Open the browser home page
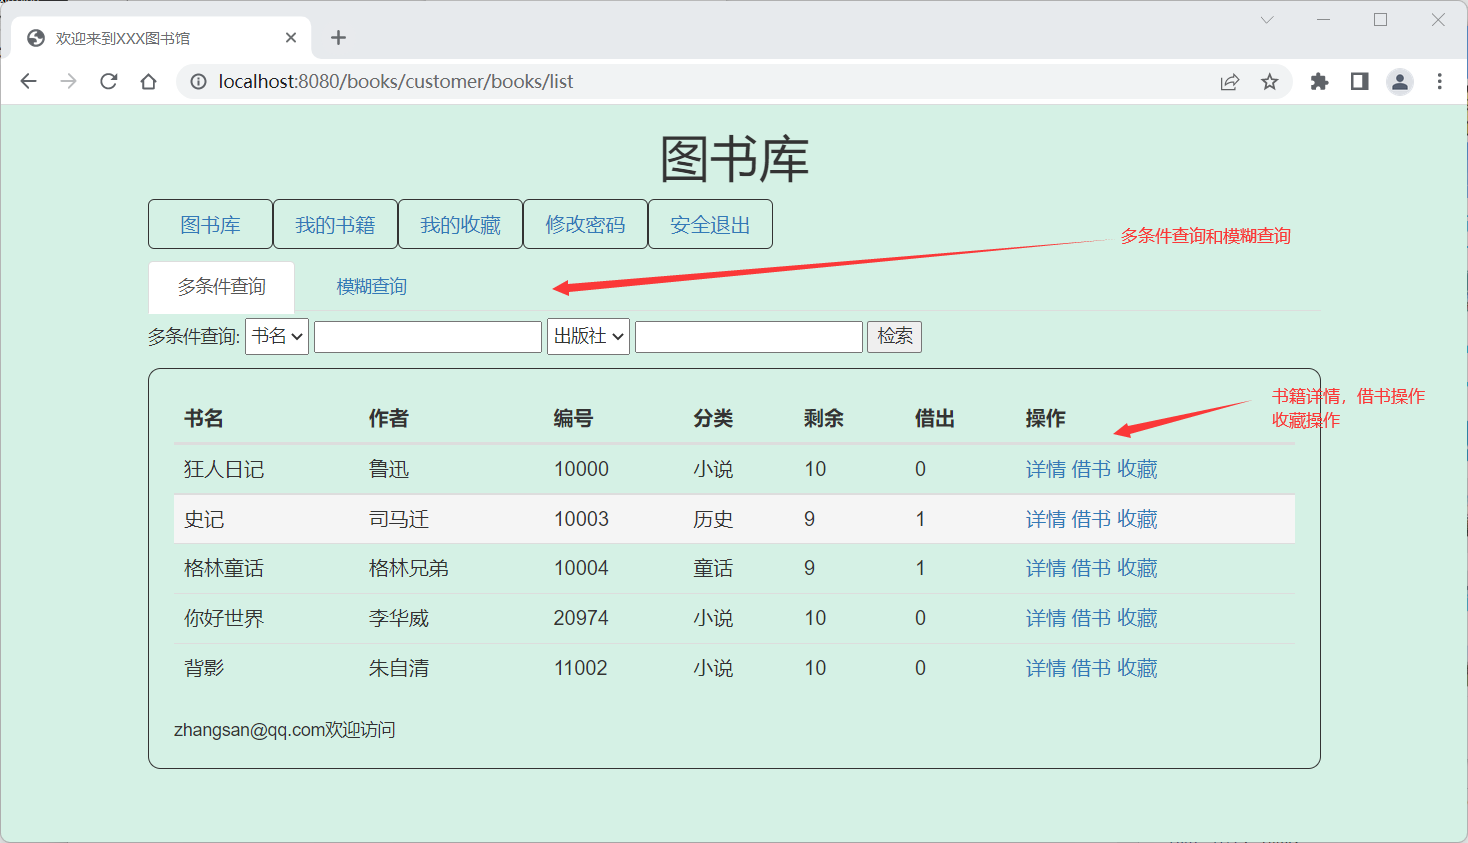Screen dimensions: 1468x843 (x=149, y=82)
